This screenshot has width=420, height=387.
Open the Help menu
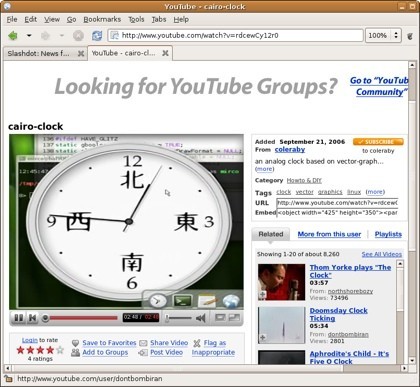(181, 19)
